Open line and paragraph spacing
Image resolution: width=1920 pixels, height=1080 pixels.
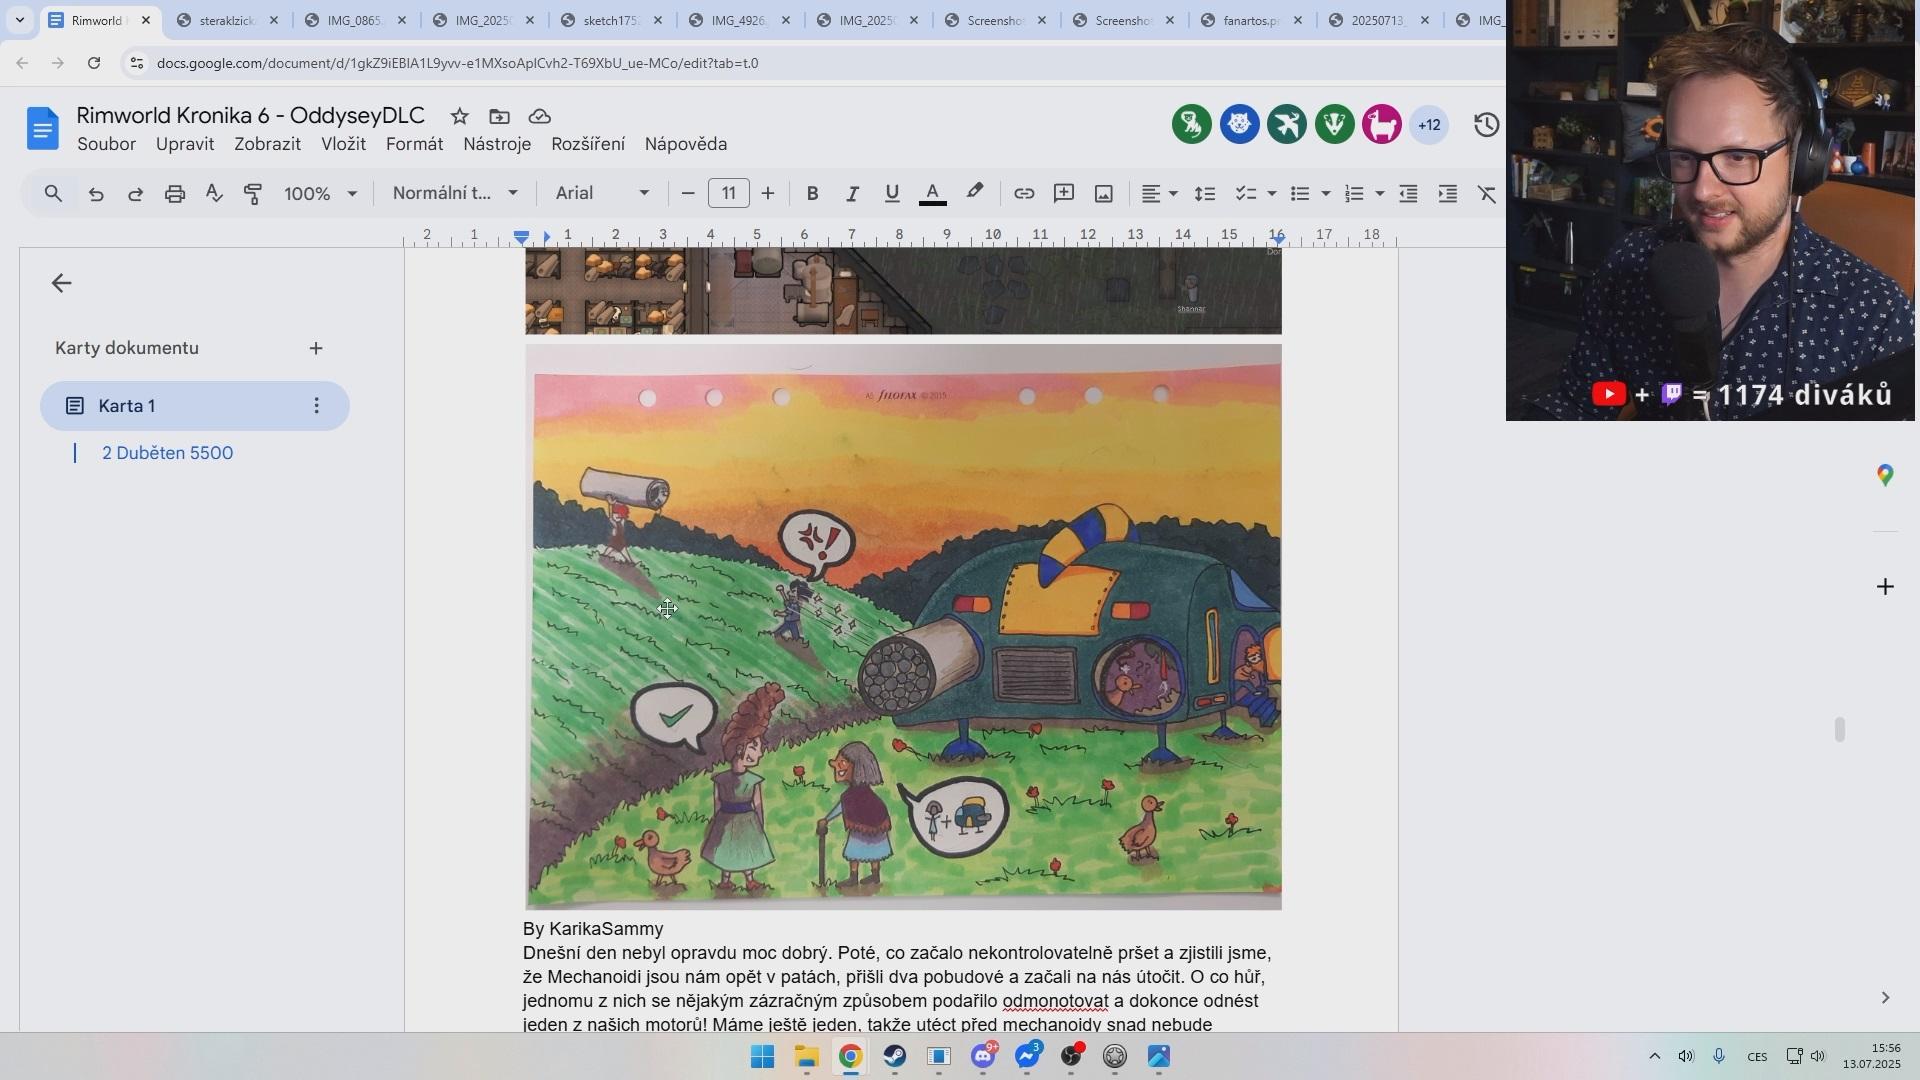[x=1205, y=194]
